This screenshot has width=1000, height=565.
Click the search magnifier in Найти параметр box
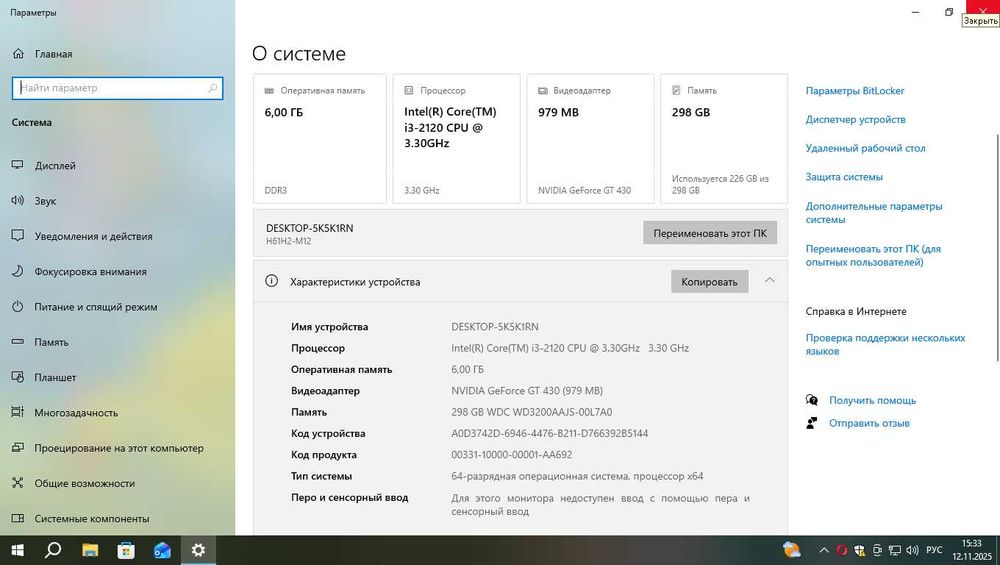point(212,88)
